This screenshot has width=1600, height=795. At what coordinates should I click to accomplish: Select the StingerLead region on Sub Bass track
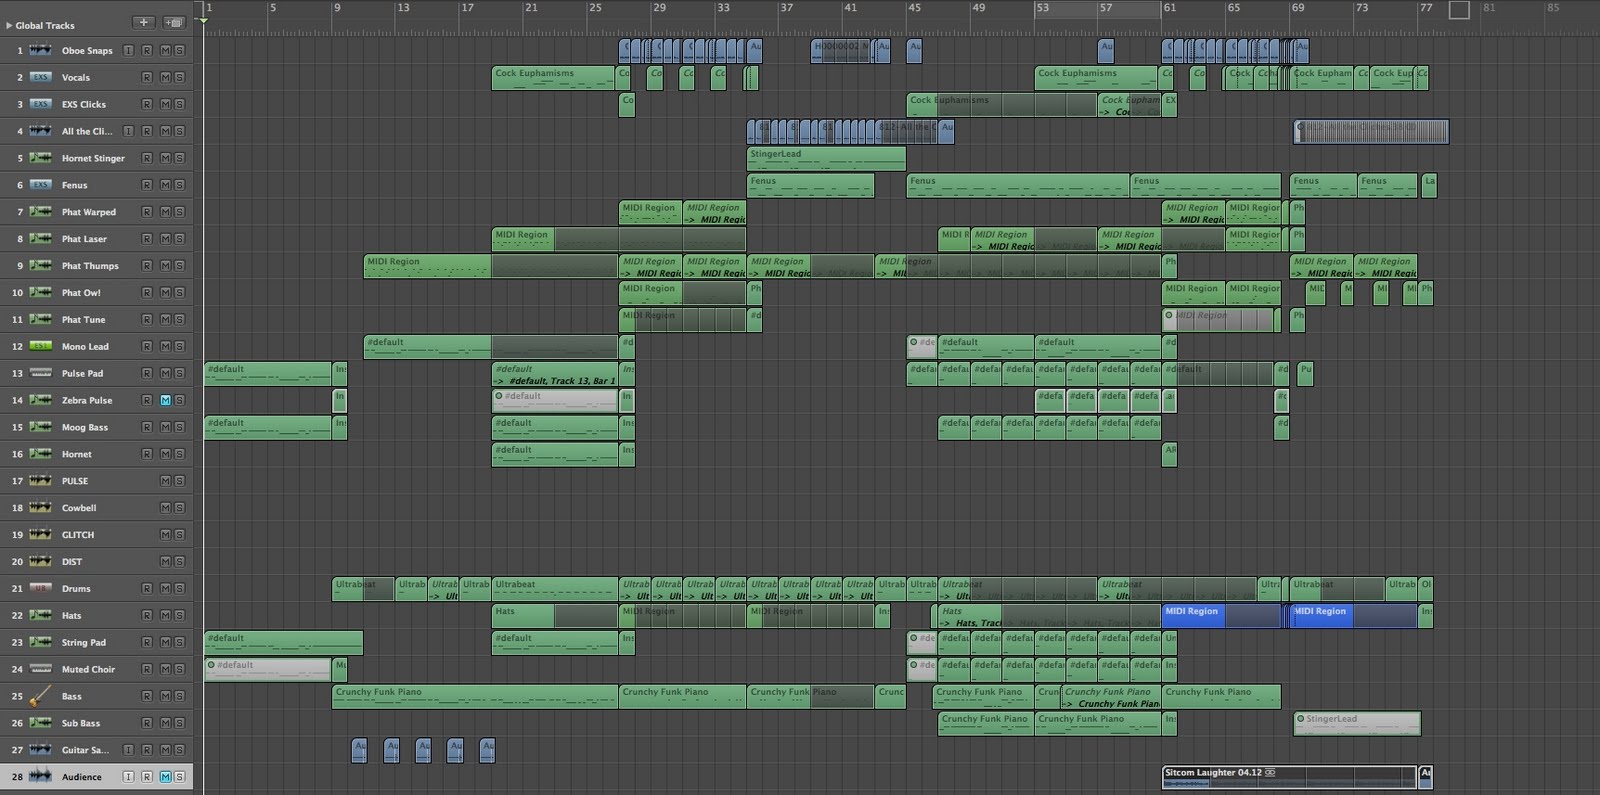pos(1356,723)
